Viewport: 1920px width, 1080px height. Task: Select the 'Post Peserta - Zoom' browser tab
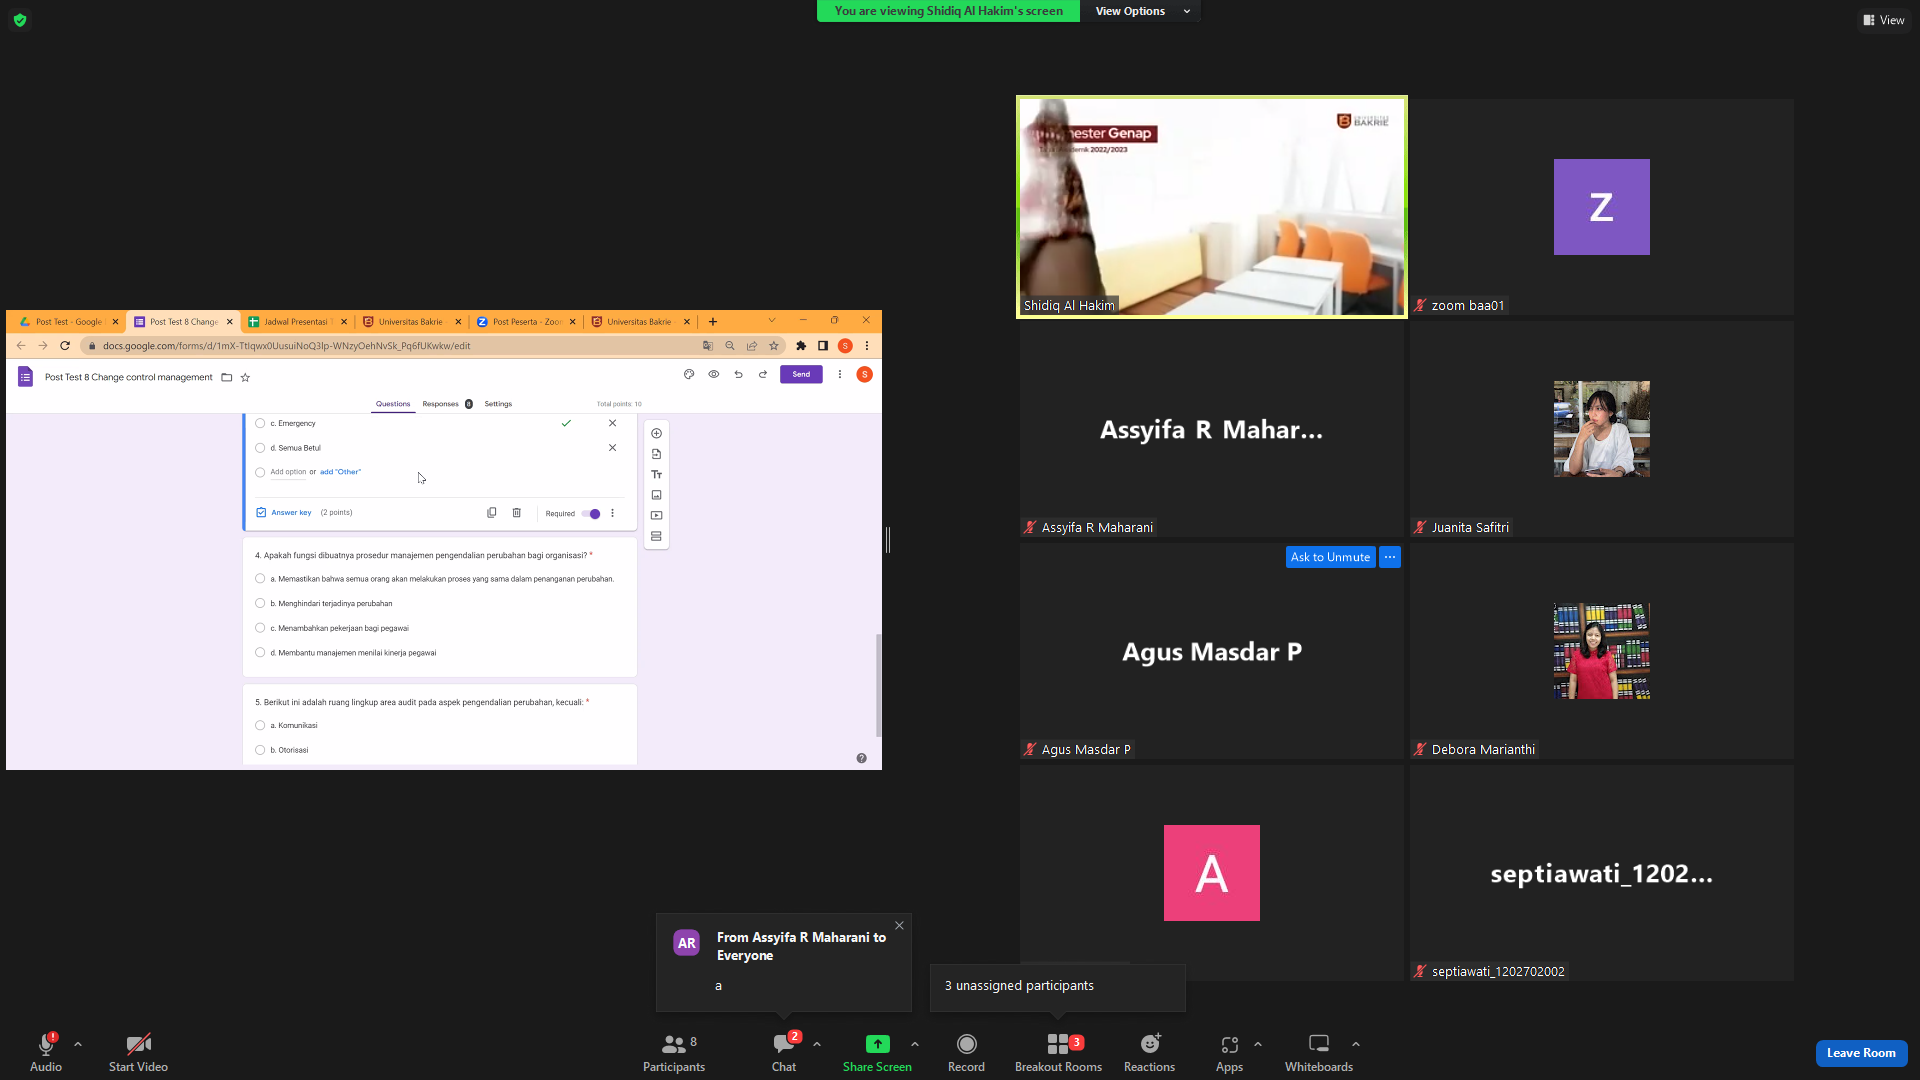coord(526,322)
